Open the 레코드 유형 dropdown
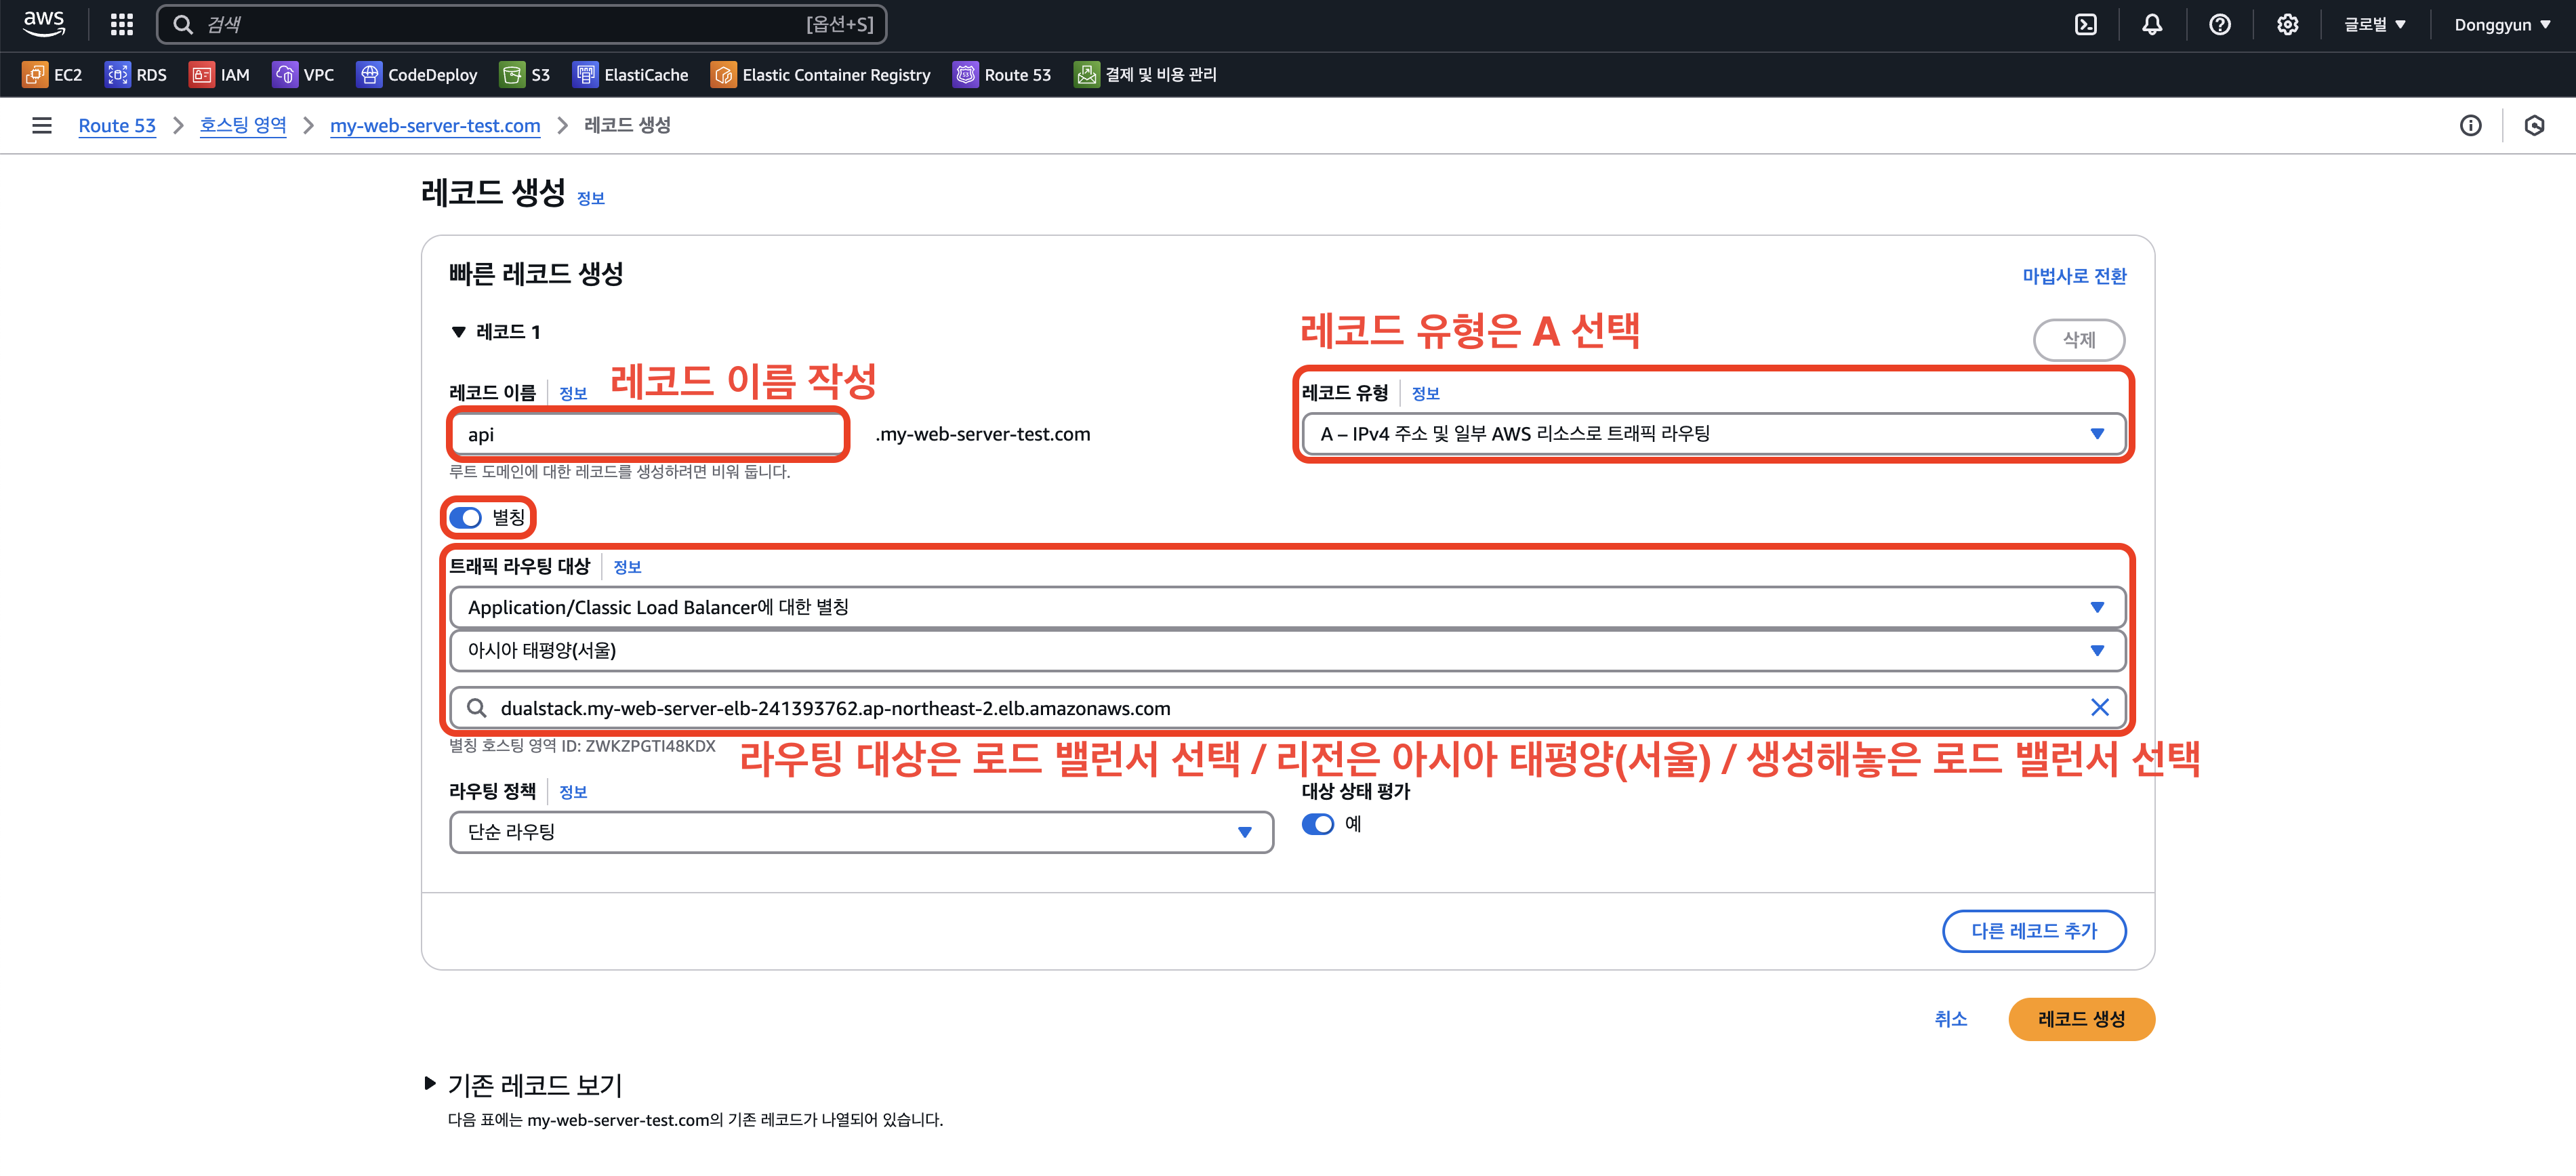 1712,434
